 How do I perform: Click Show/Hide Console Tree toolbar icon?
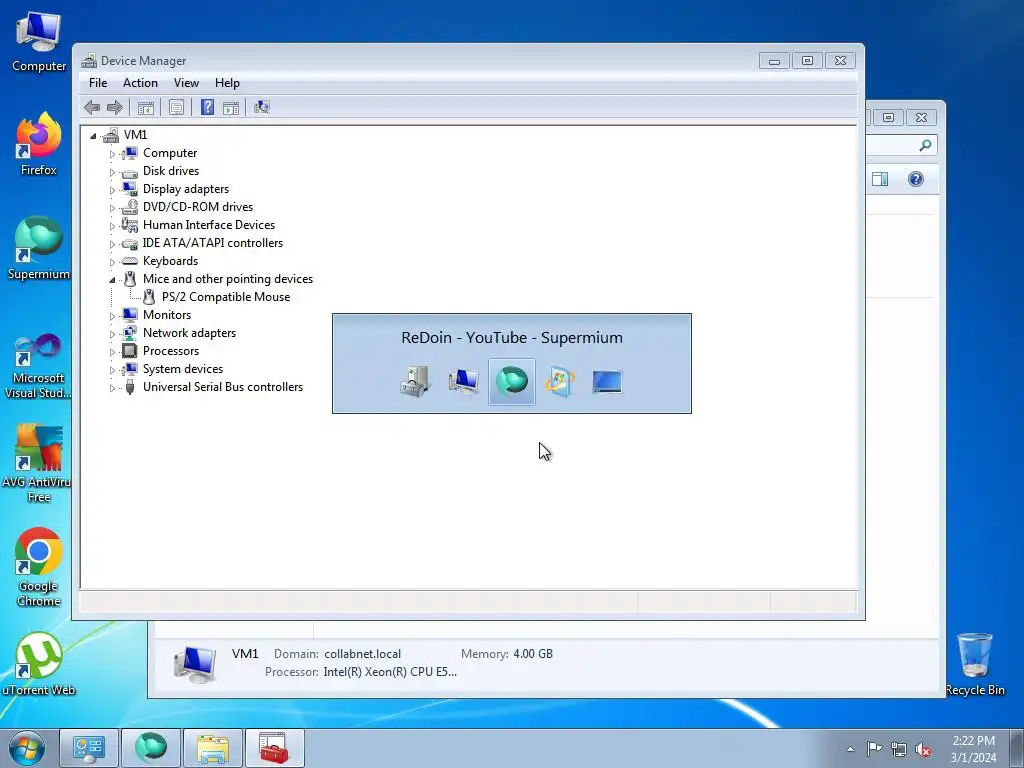click(x=146, y=108)
